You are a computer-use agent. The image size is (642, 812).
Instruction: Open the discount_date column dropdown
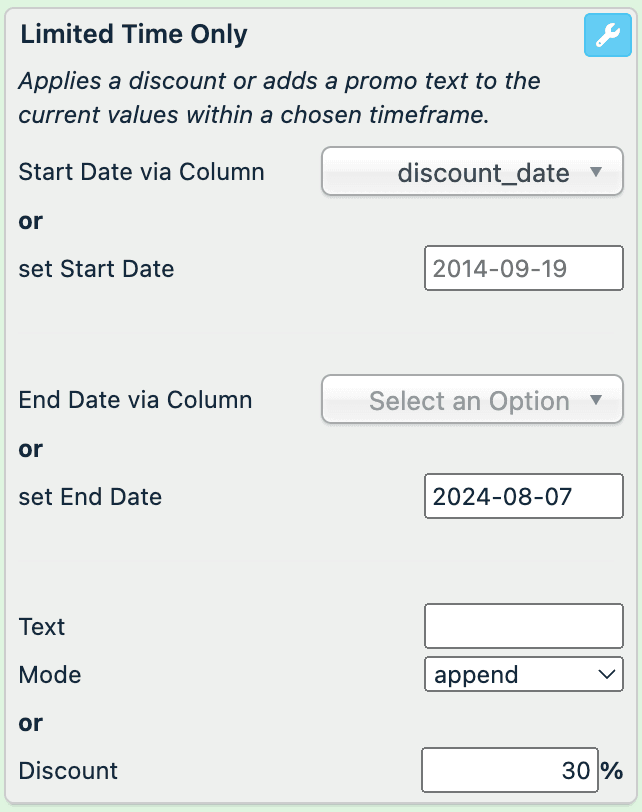point(472,172)
